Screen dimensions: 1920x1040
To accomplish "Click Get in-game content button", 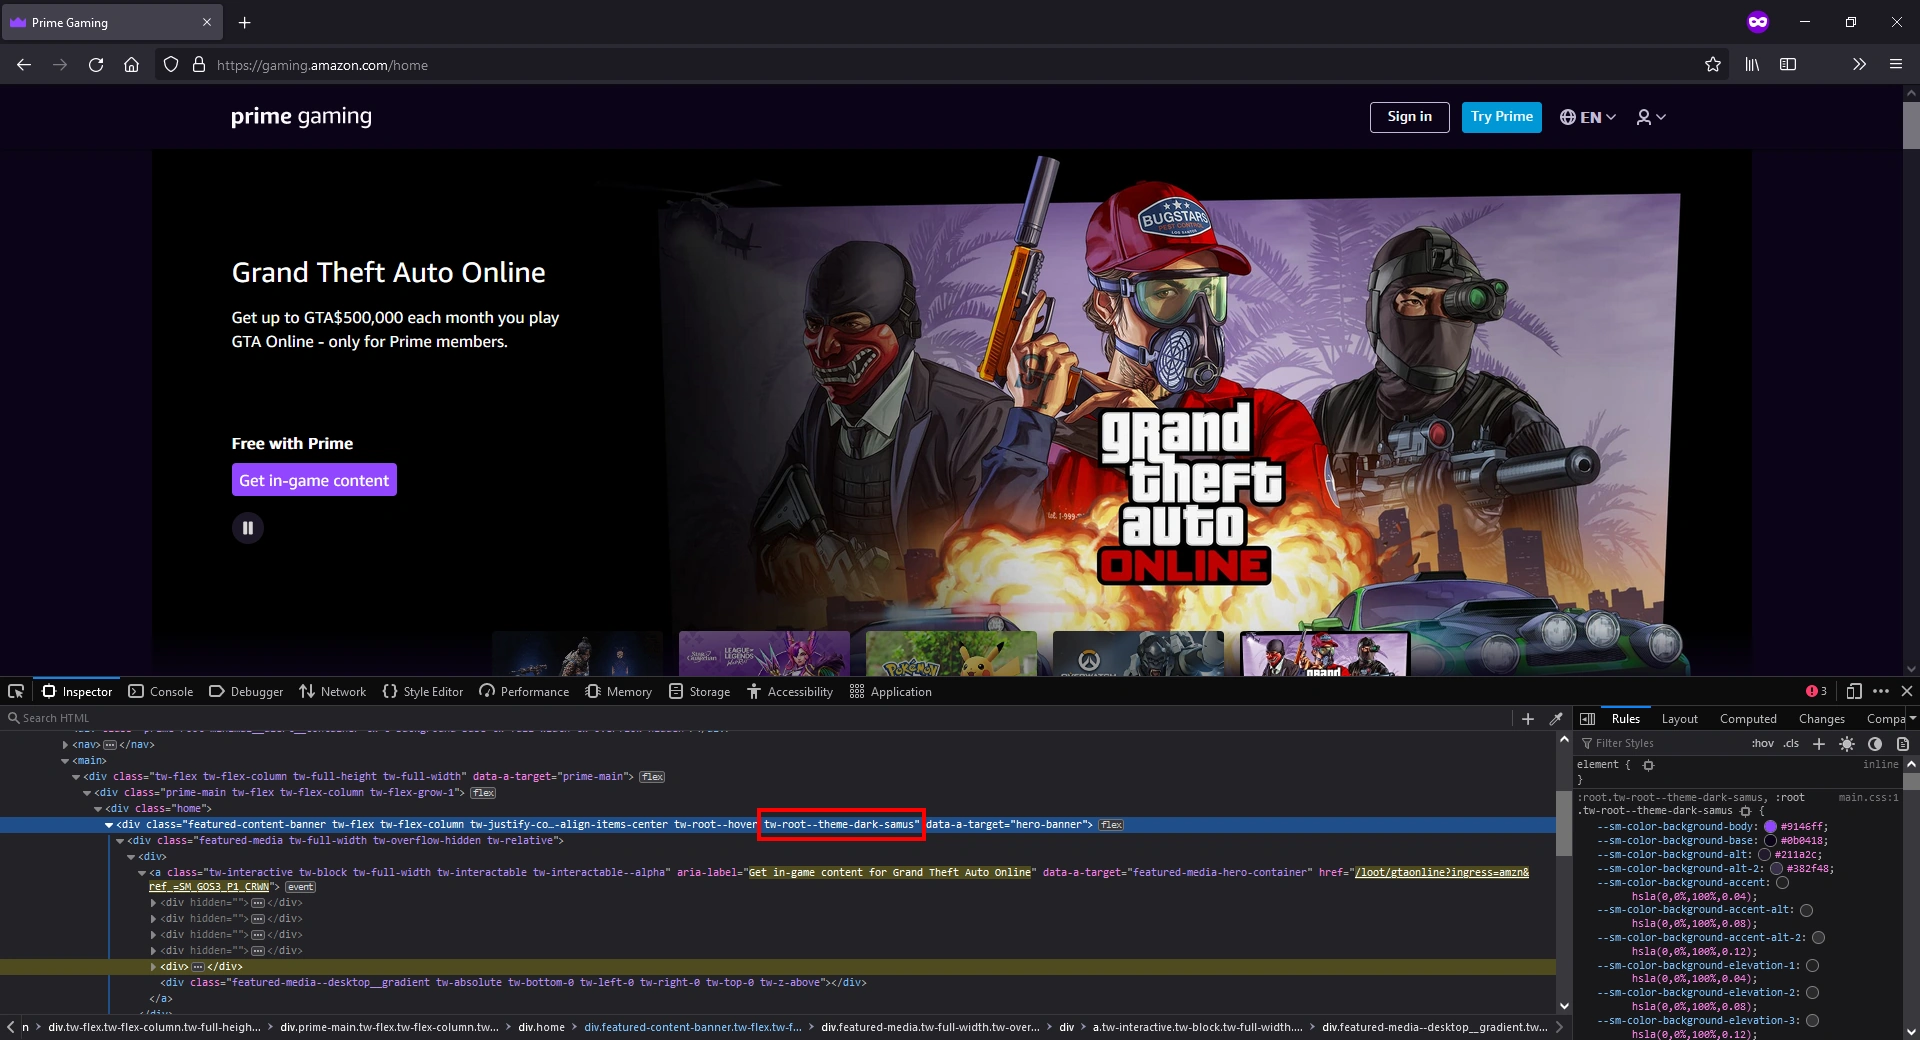I will [314, 480].
